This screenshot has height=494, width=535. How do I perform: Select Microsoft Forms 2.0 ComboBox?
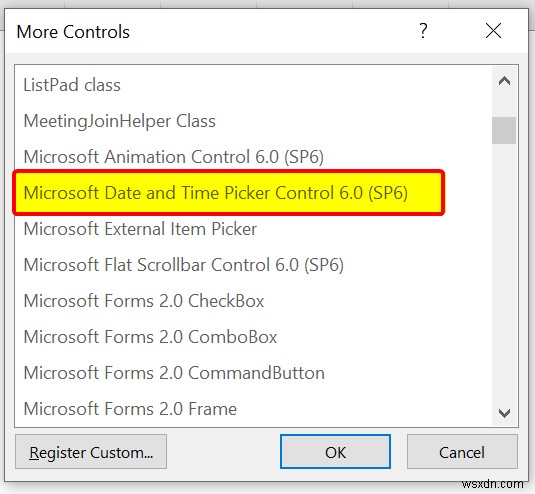pos(253,337)
